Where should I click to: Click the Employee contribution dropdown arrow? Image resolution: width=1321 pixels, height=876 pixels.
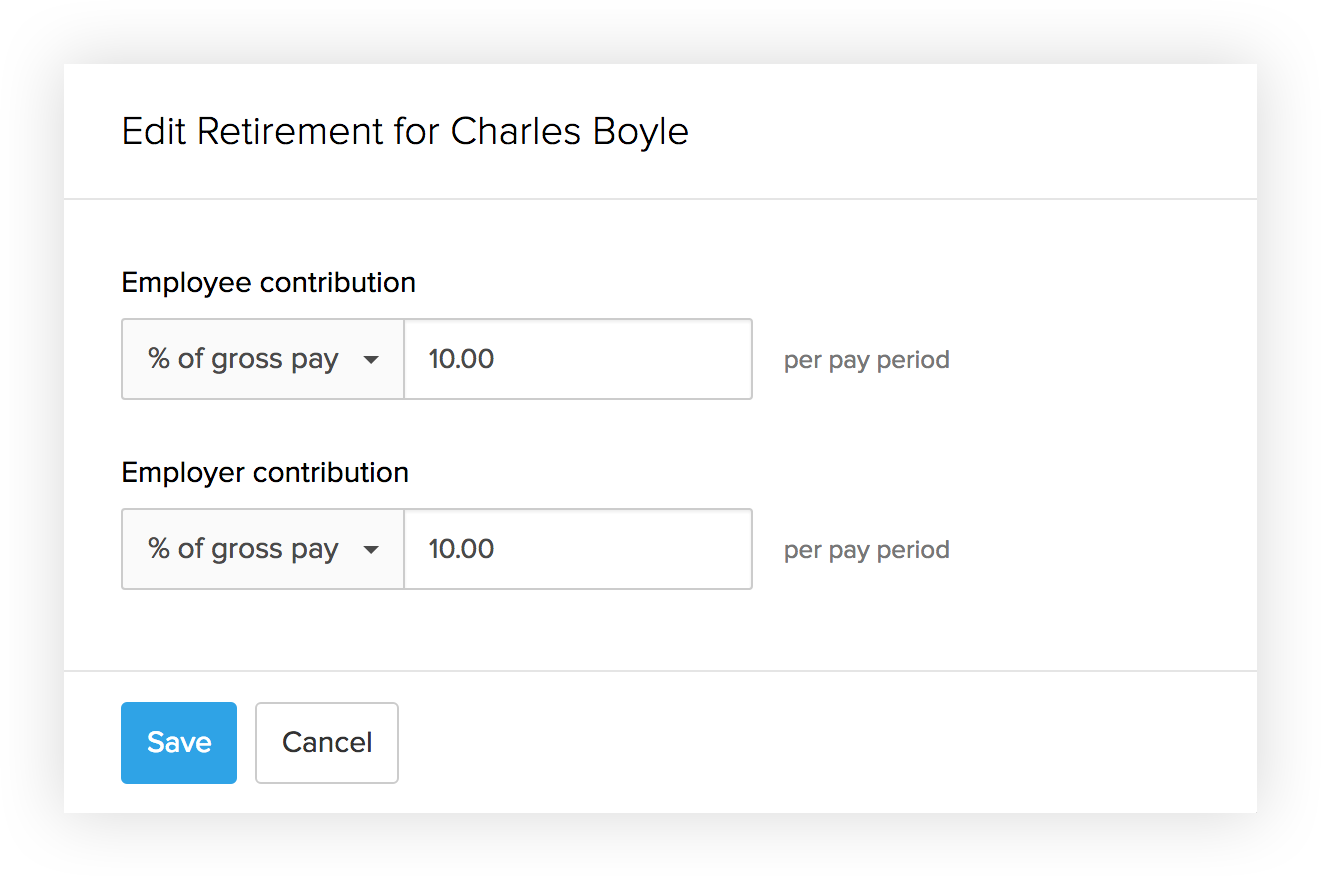point(371,360)
